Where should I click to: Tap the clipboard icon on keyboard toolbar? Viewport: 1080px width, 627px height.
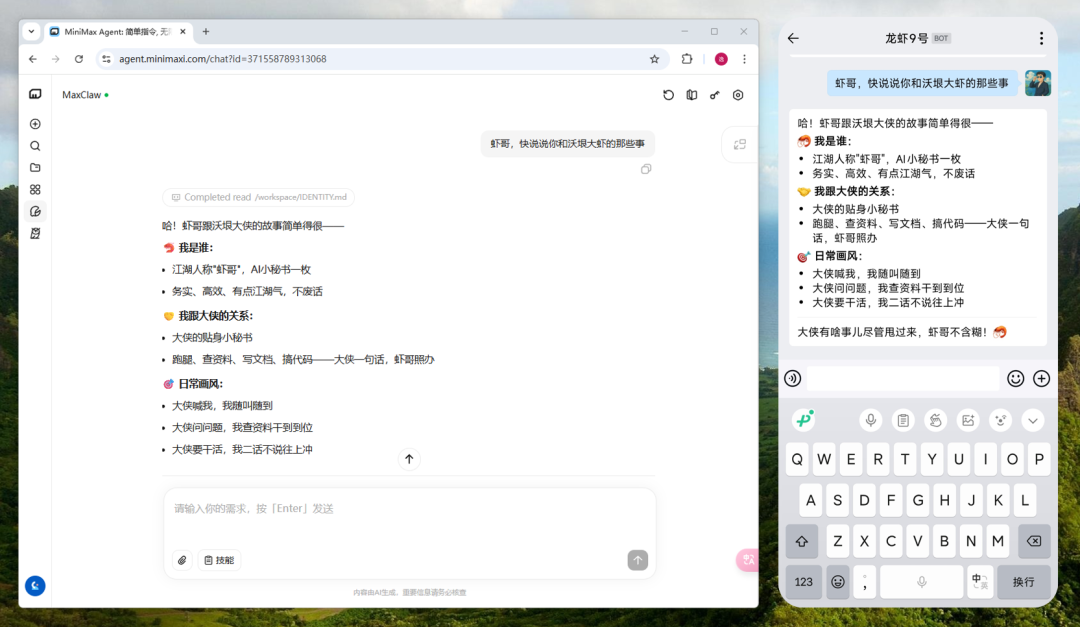point(902,420)
